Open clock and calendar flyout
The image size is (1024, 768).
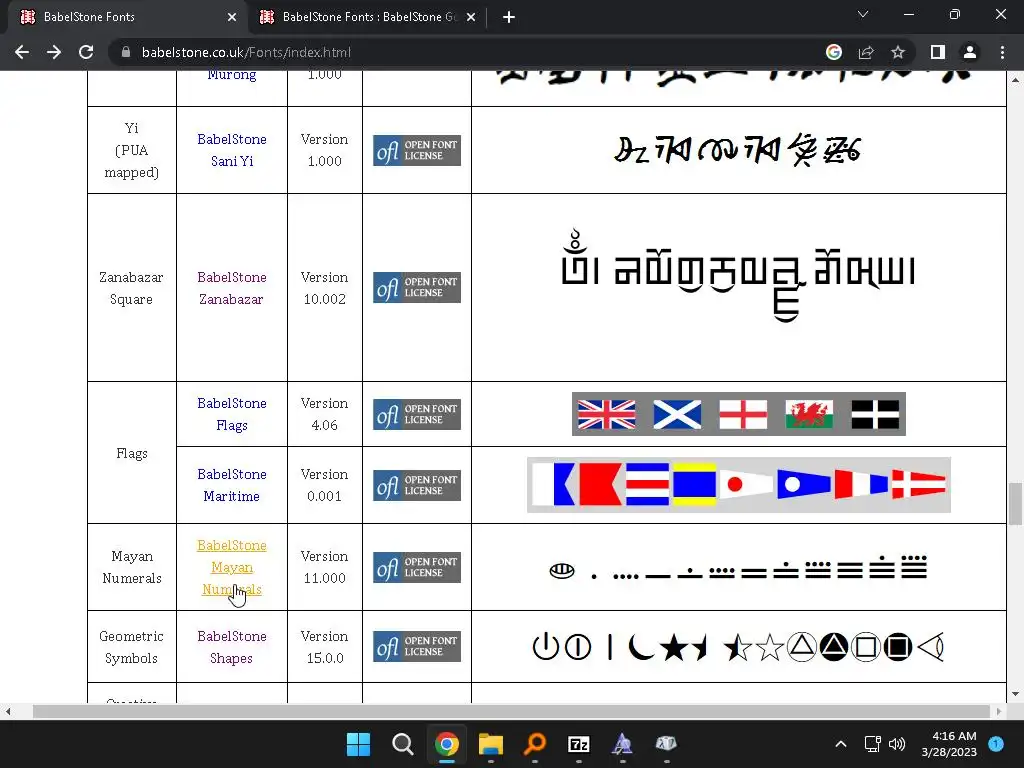pyautogui.click(x=949, y=744)
